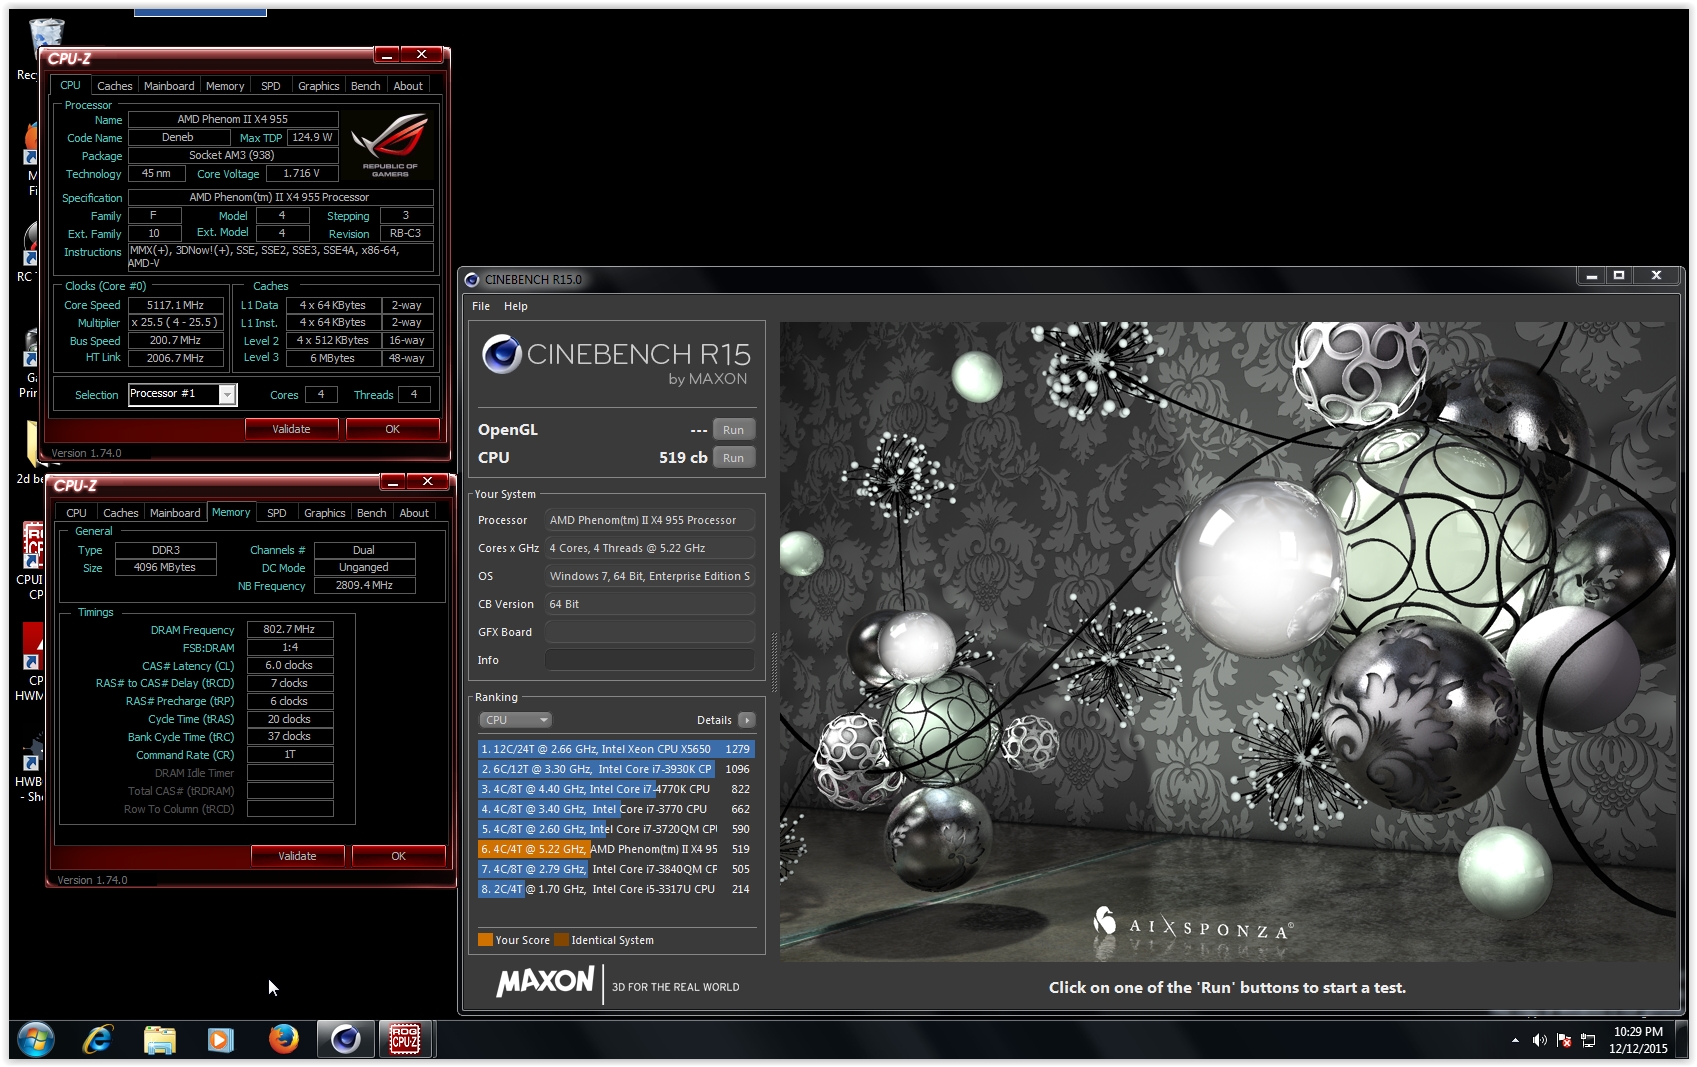Select ranking row Core i7-3840QM

coord(616,869)
